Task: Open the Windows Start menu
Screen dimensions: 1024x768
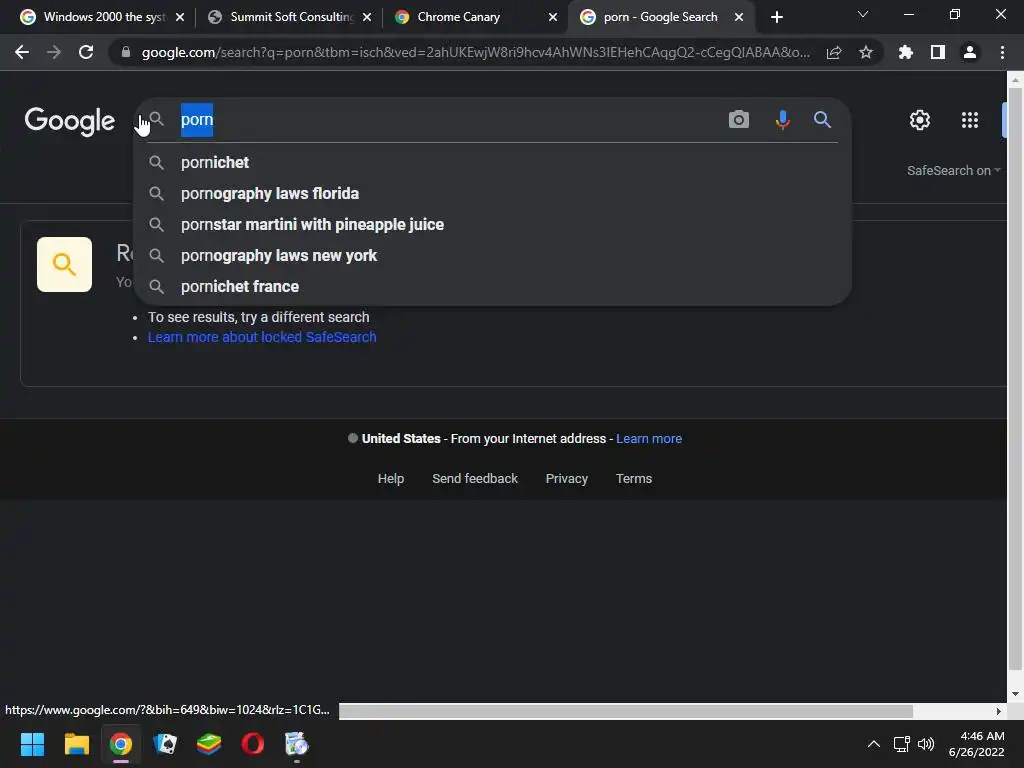Action: (x=32, y=744)
